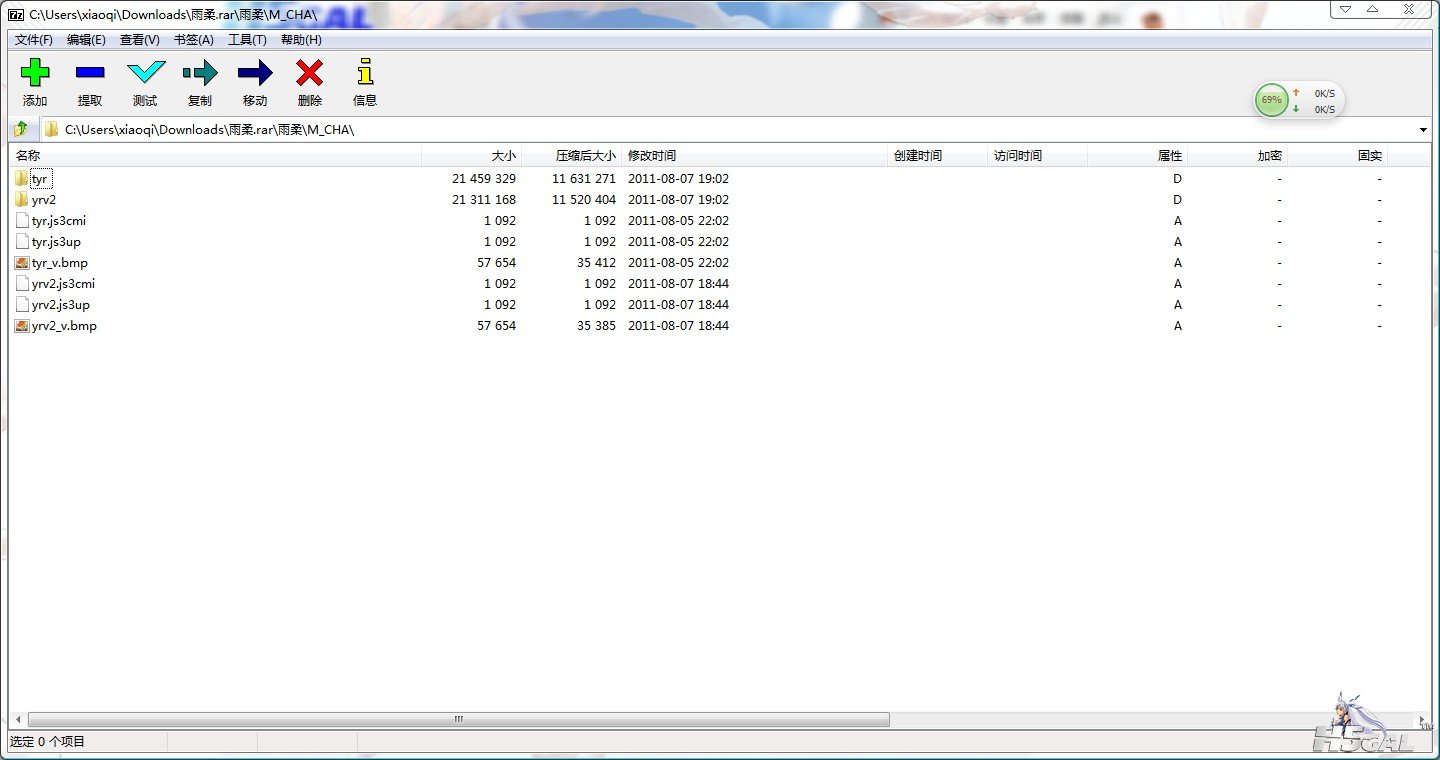Sort by 修改时间 column header
The height and width of the screenshot is (760, 1440).
[652, 156]
